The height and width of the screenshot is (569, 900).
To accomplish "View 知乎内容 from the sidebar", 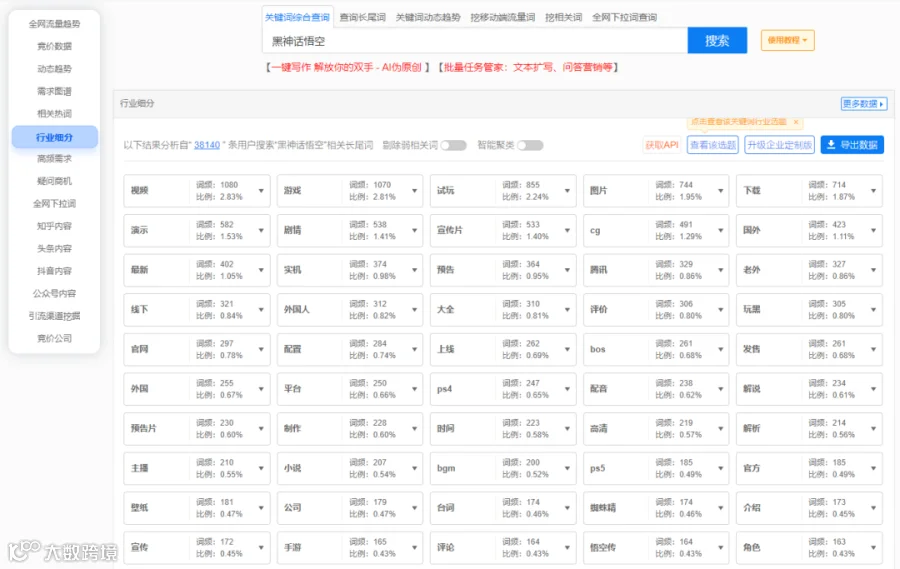I will coord(55,226).
